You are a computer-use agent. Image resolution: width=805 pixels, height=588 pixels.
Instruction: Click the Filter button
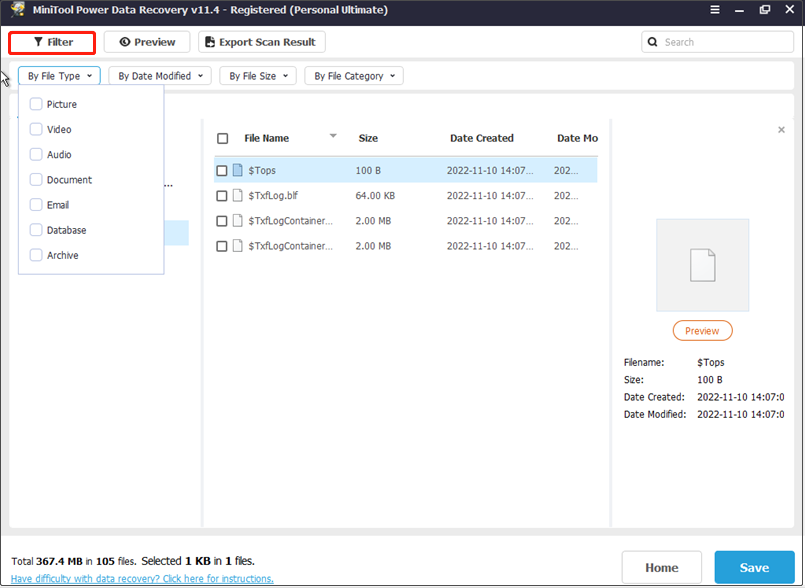click(x=52, y=42)
